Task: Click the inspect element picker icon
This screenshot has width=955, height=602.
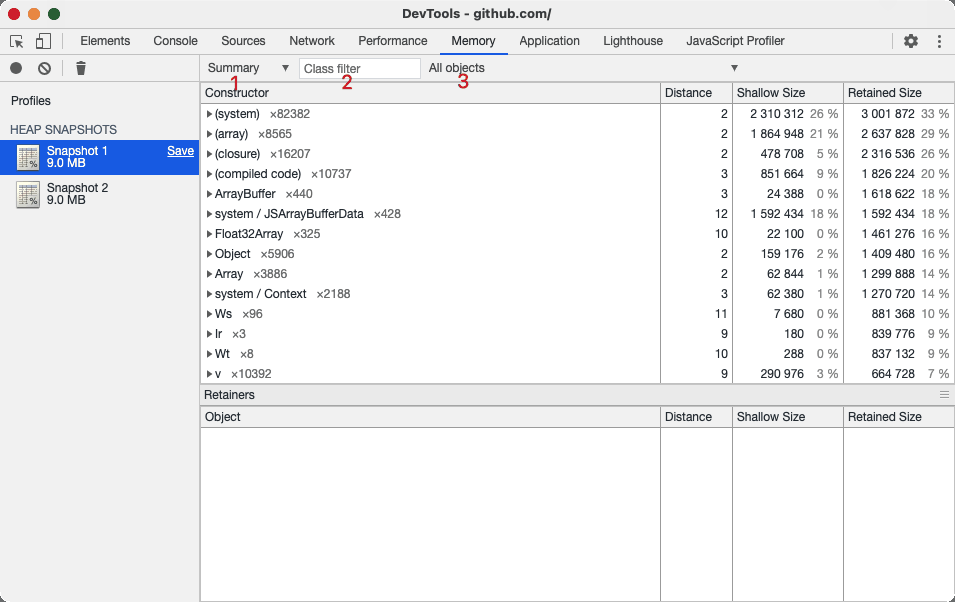Action: coord(17,41)
